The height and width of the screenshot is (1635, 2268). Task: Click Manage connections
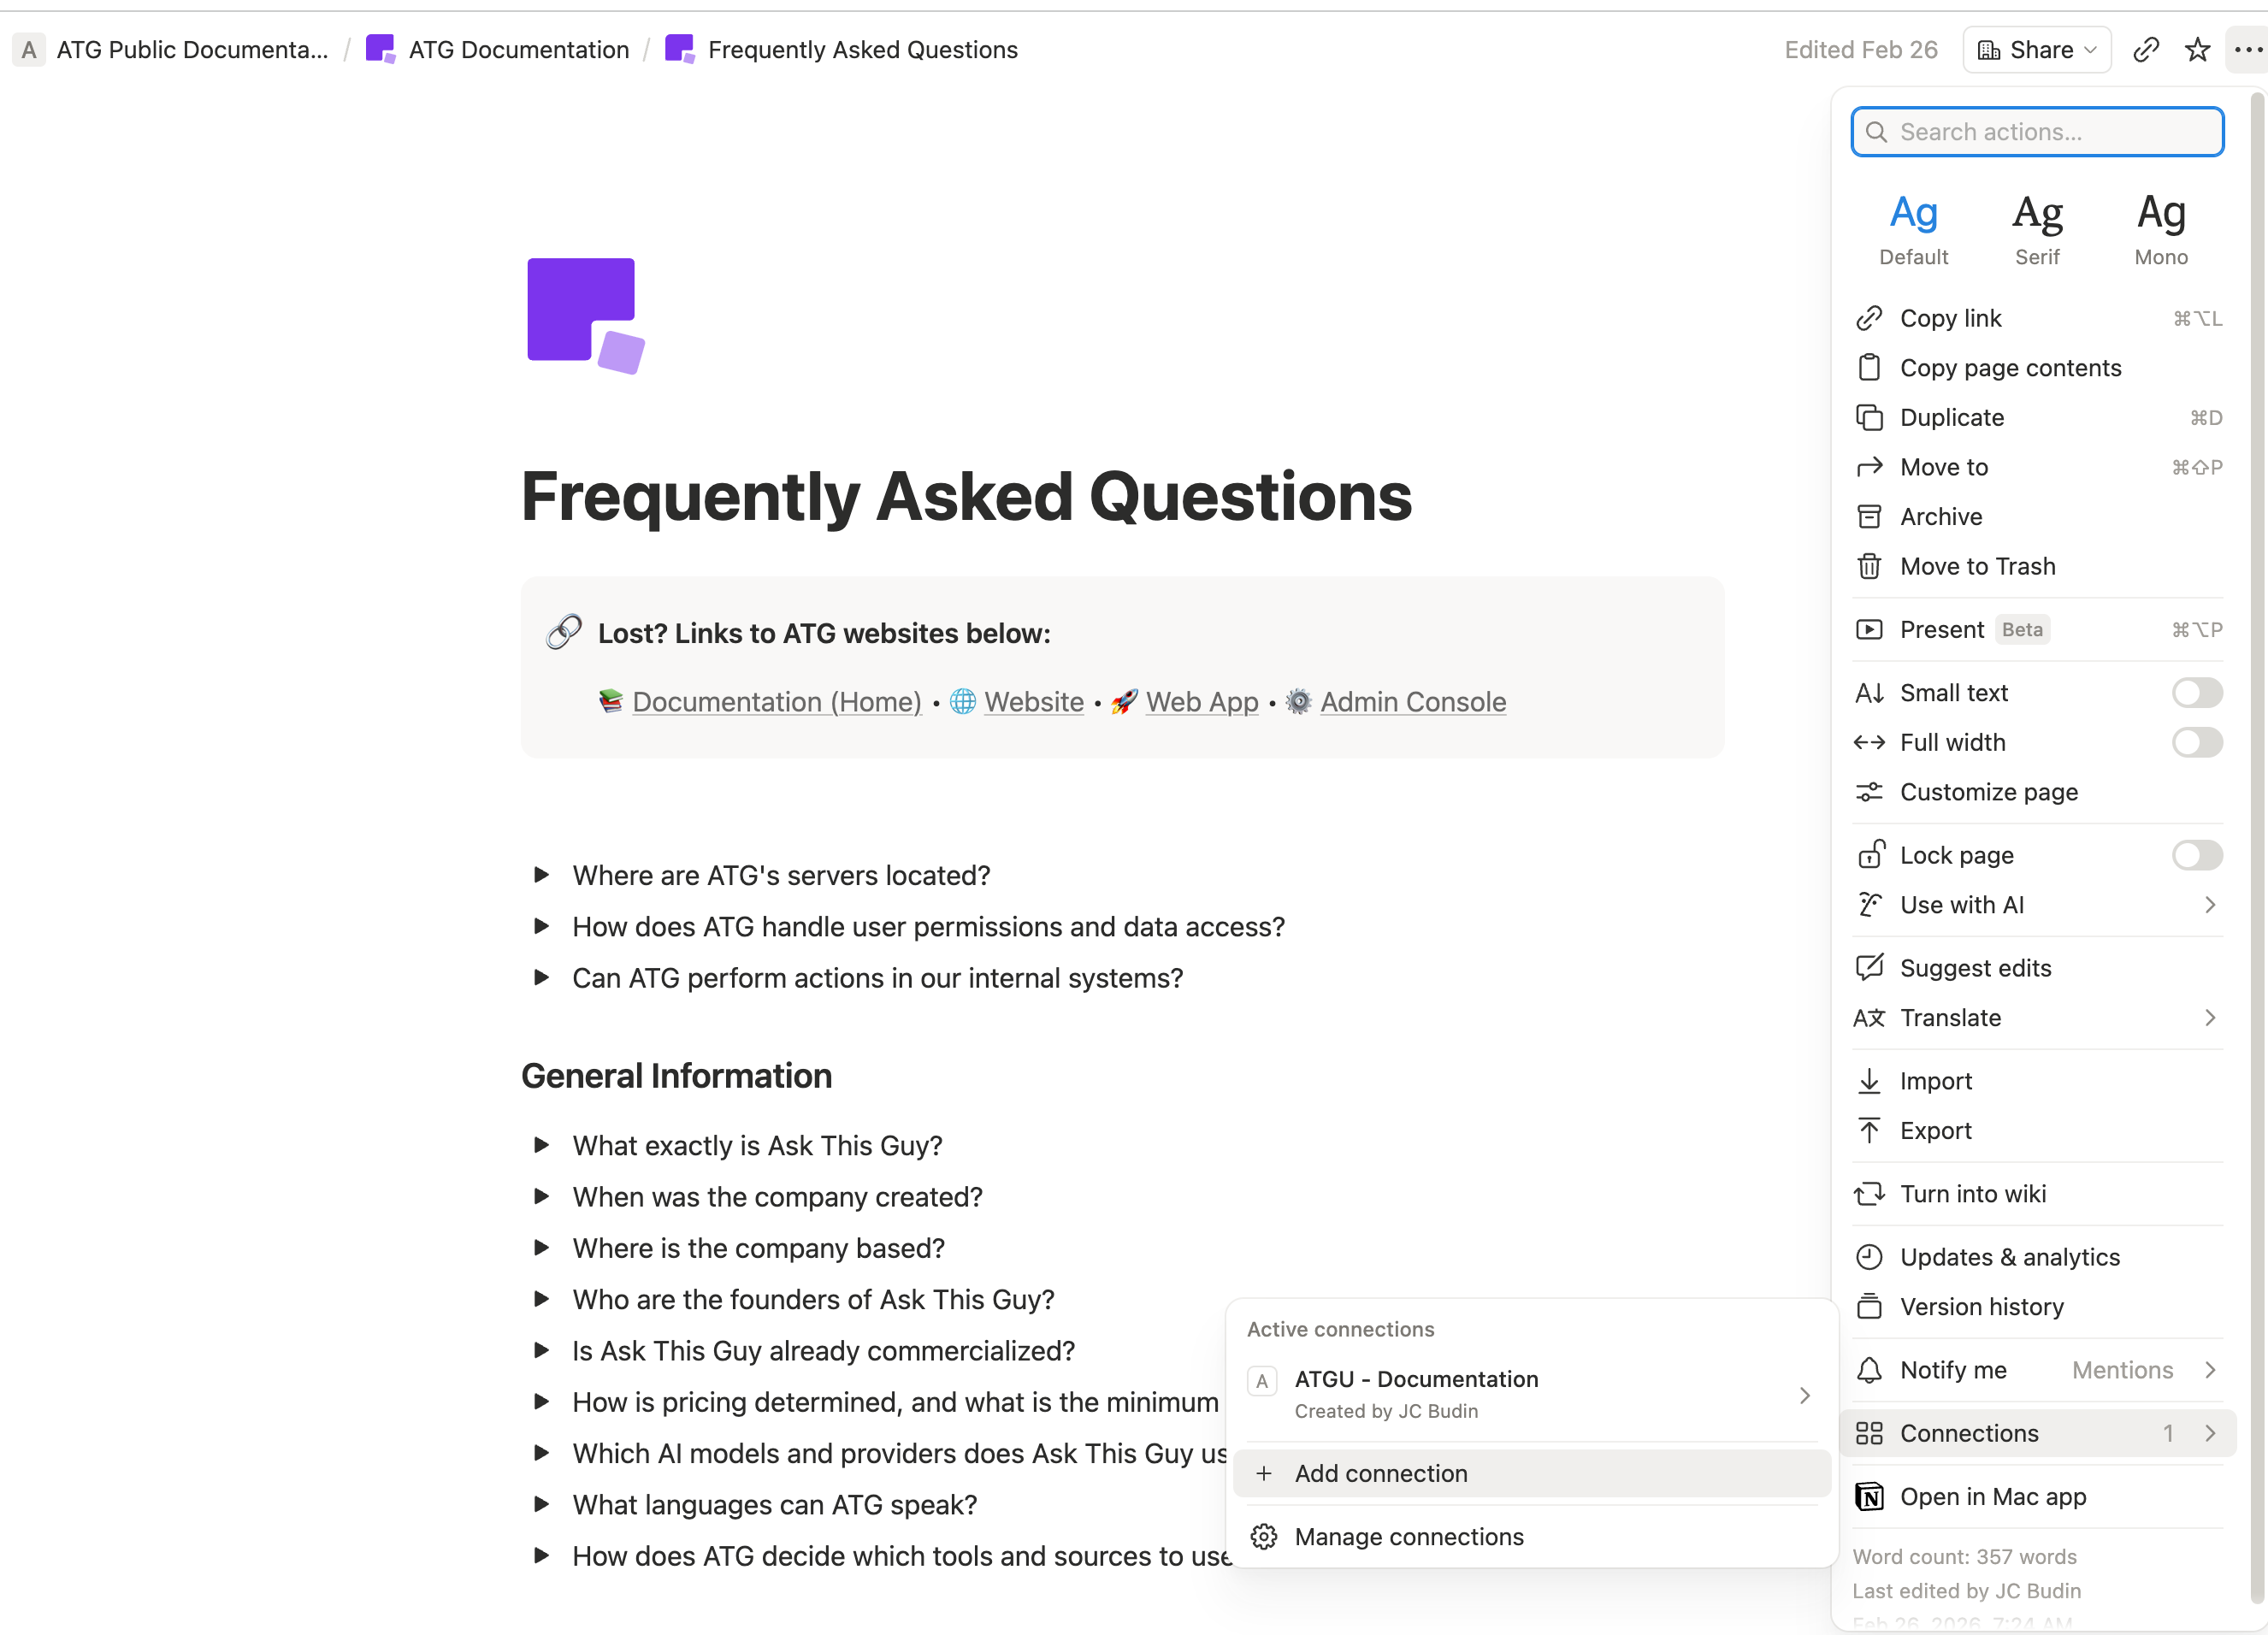(x=1532, y=1537)
